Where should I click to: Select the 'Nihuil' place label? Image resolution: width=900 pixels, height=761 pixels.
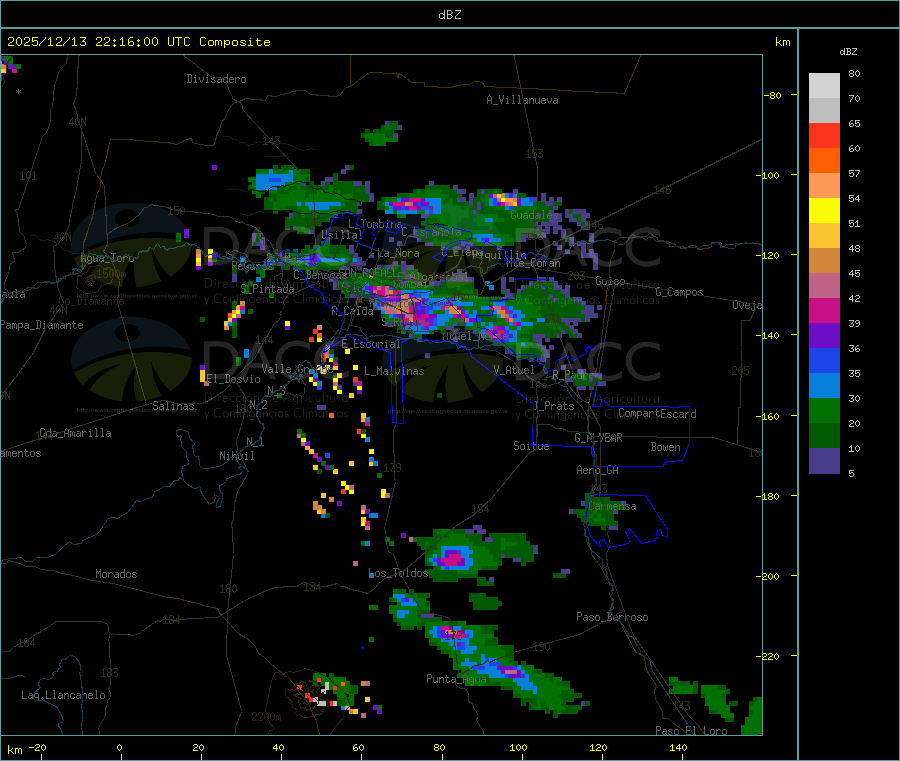(236, 456)
